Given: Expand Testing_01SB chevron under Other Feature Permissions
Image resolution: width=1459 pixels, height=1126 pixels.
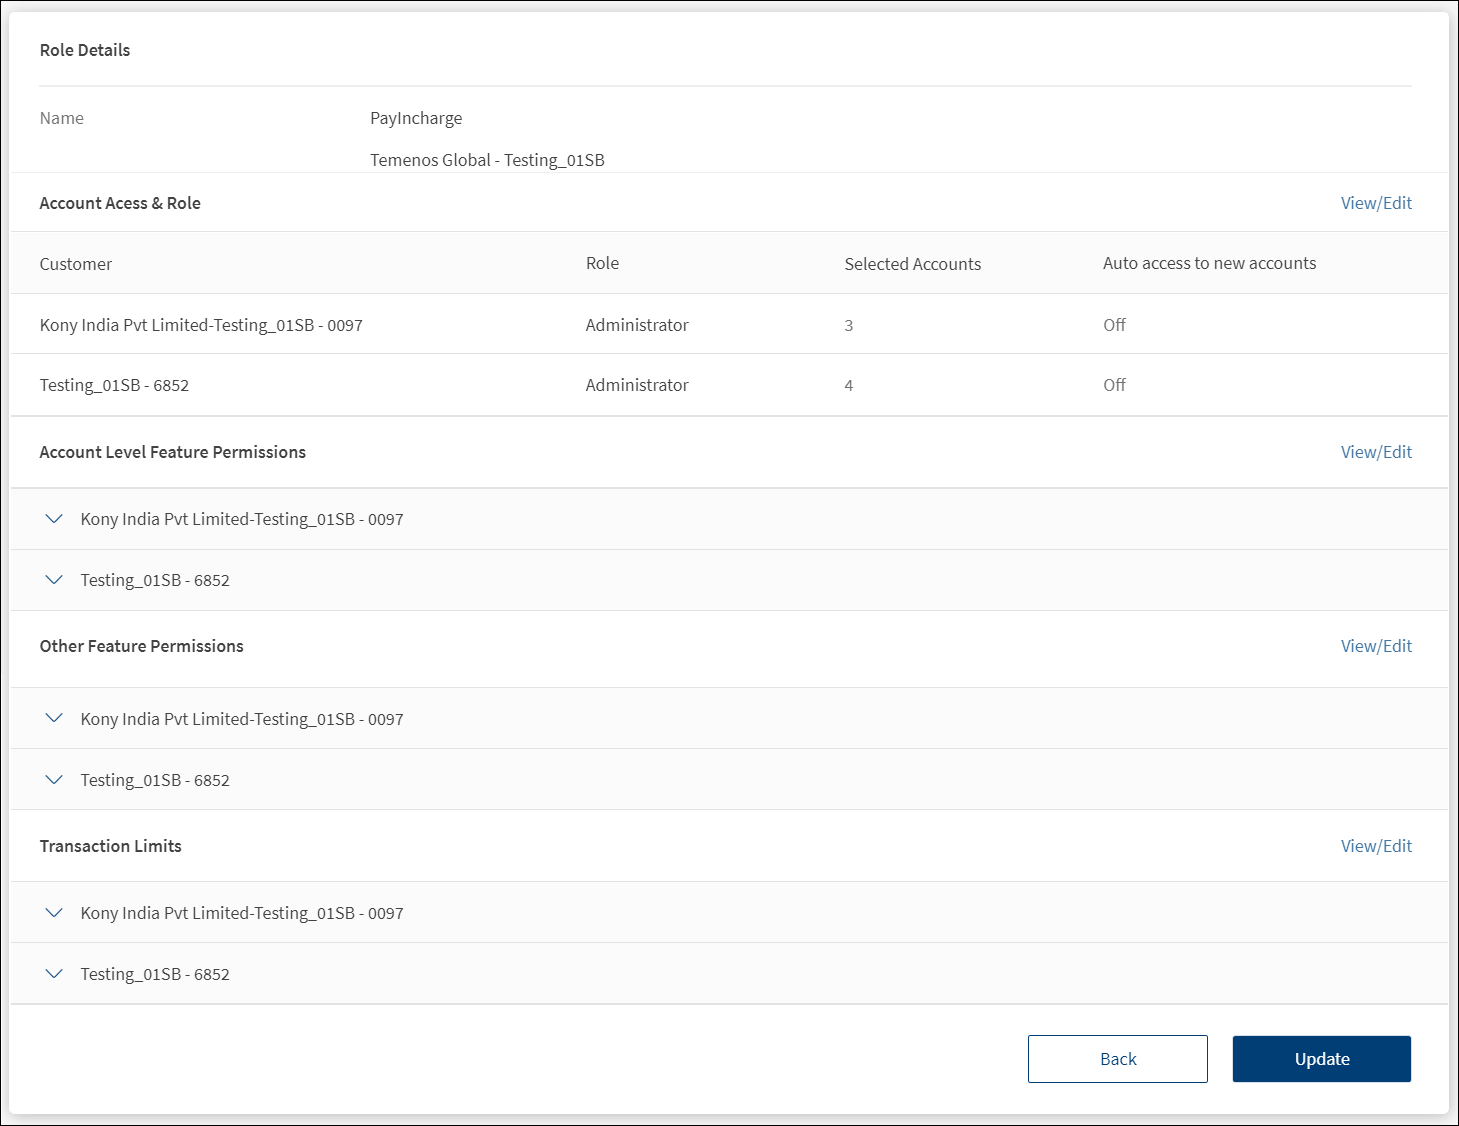Looking at the screenshot, I should point(54,780).
